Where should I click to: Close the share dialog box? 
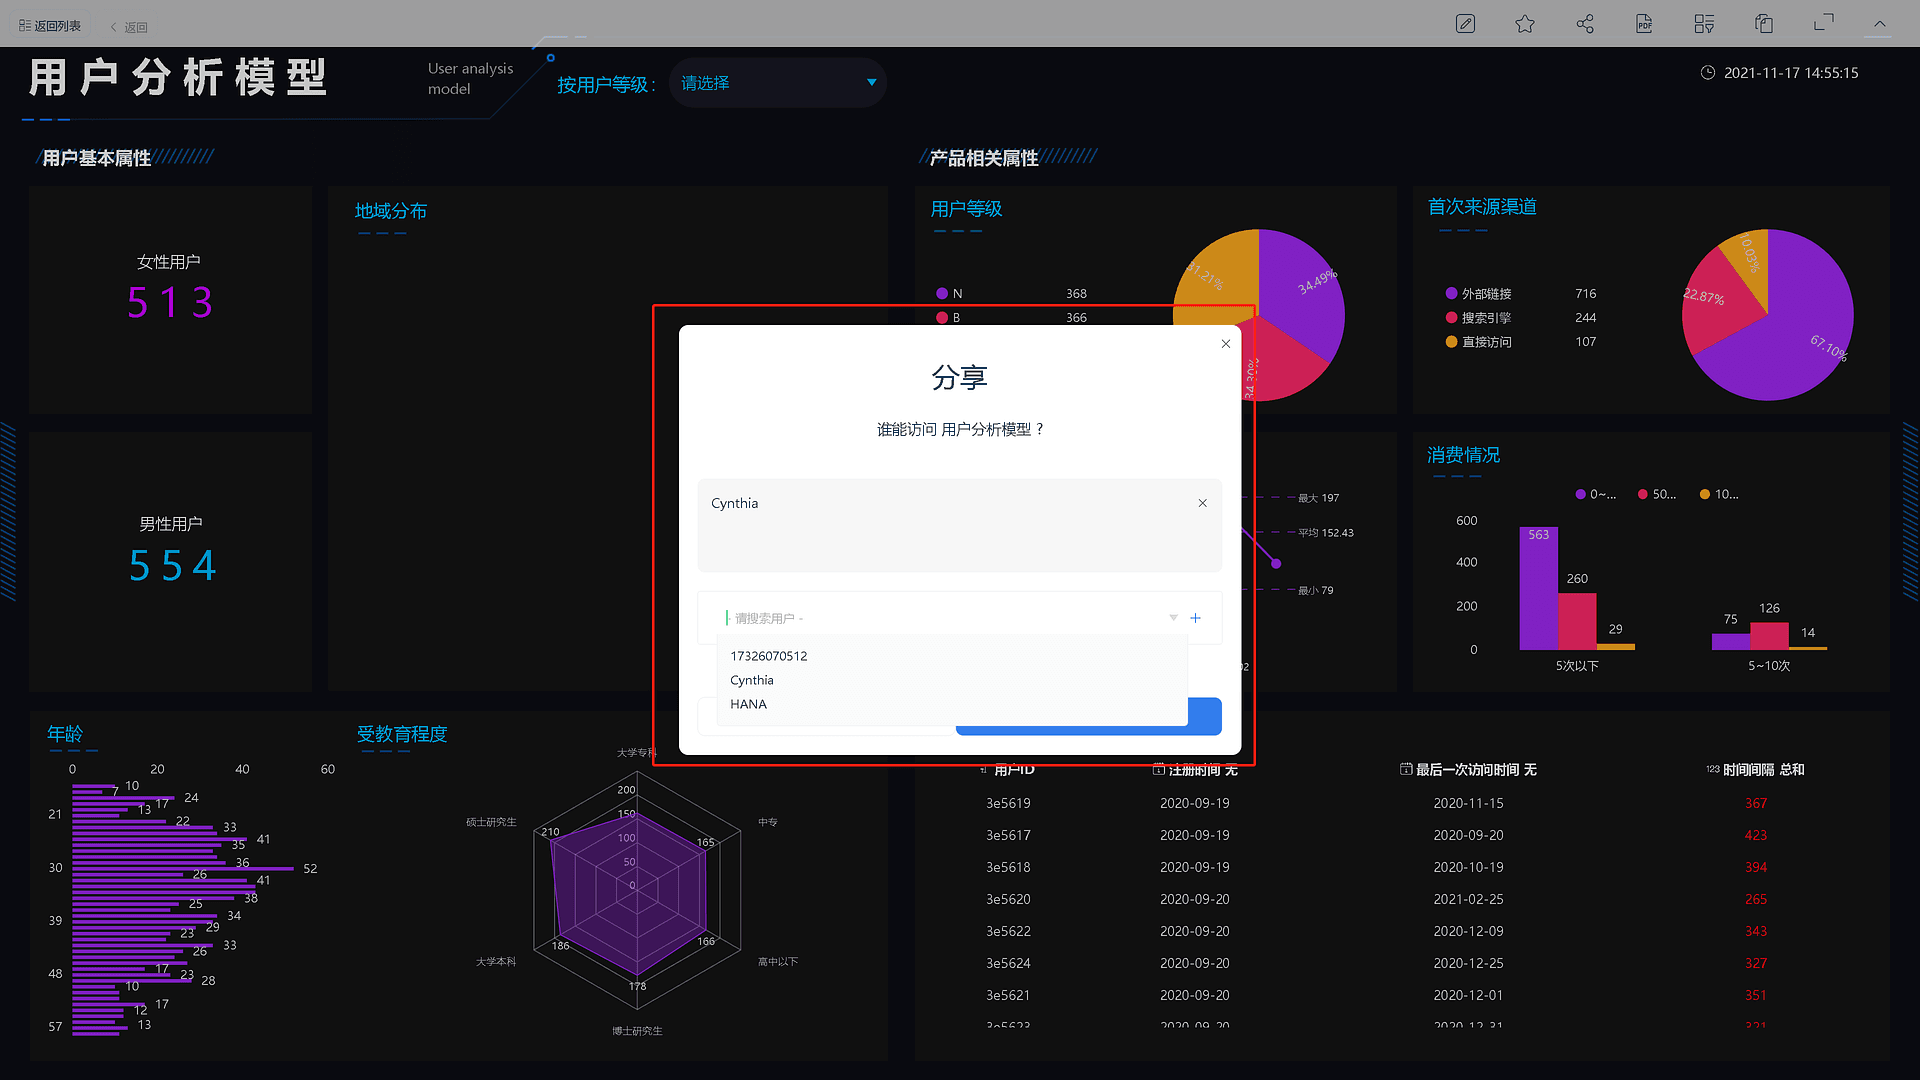point(1224,344)
